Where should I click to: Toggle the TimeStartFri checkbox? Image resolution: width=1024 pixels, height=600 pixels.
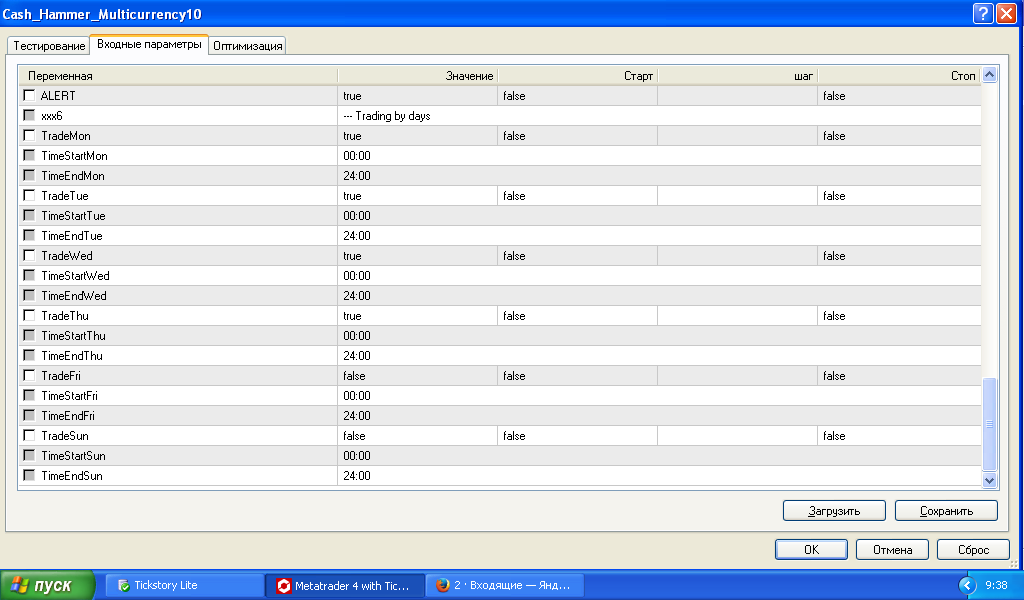tap(29, 396)
